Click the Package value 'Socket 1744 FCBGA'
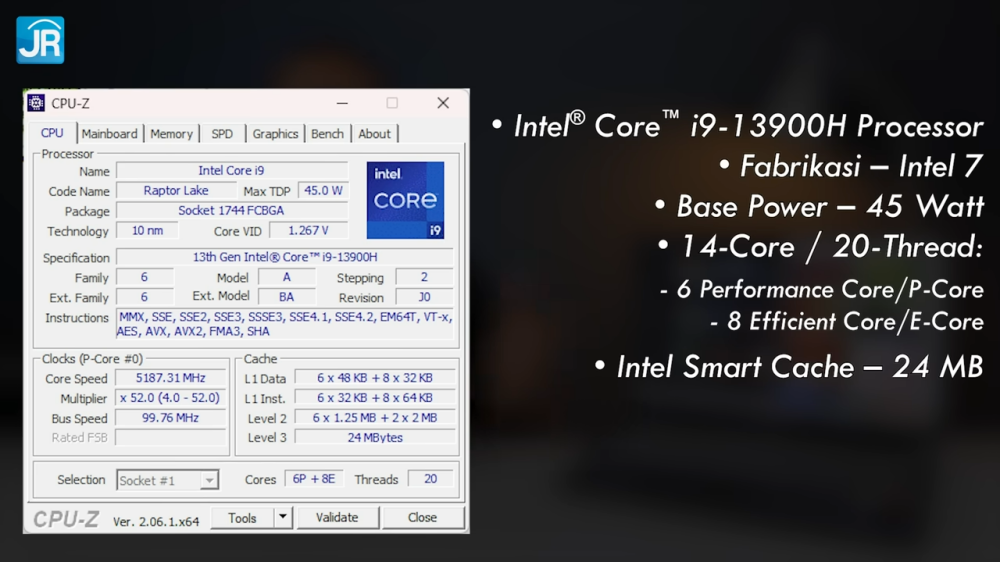Screen dimensions: 1000x562 pyautogui.click(x=232, y=211)
